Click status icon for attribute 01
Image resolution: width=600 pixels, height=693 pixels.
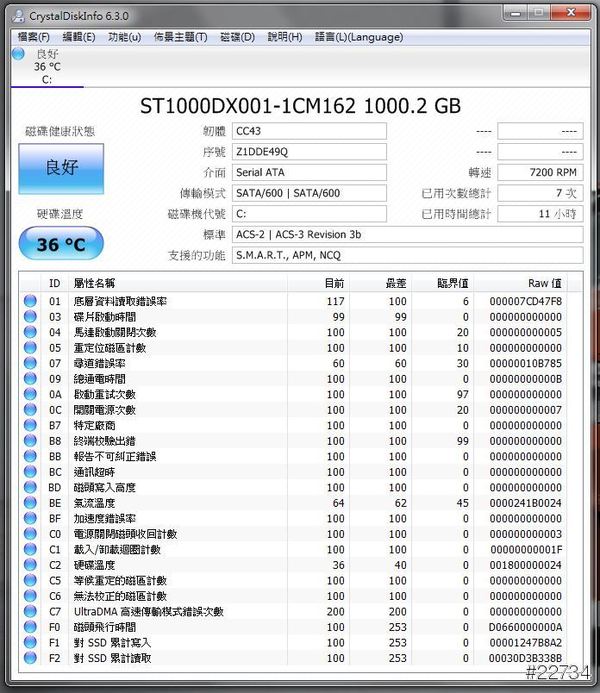point(30,301)
